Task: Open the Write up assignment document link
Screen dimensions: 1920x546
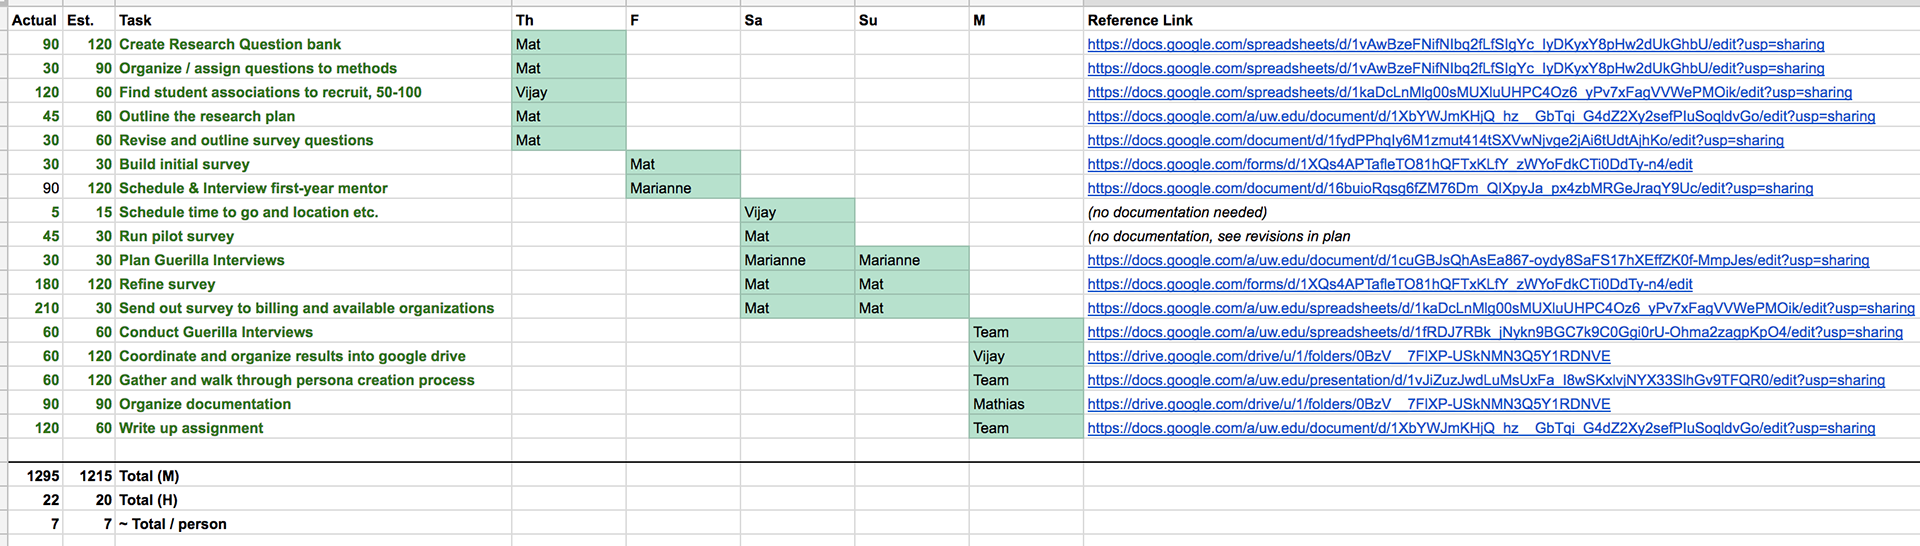Action: coord(1480,428)
